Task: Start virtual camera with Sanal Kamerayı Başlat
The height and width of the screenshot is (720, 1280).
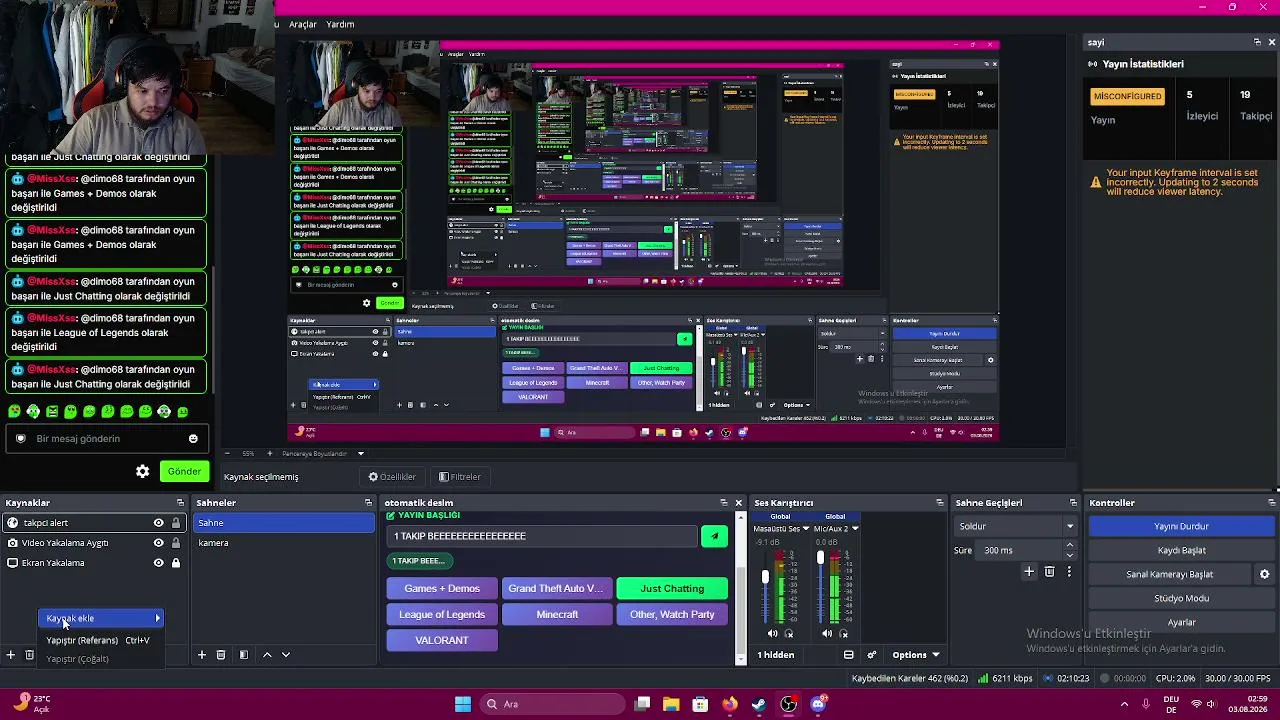Action: [1169, 575]
